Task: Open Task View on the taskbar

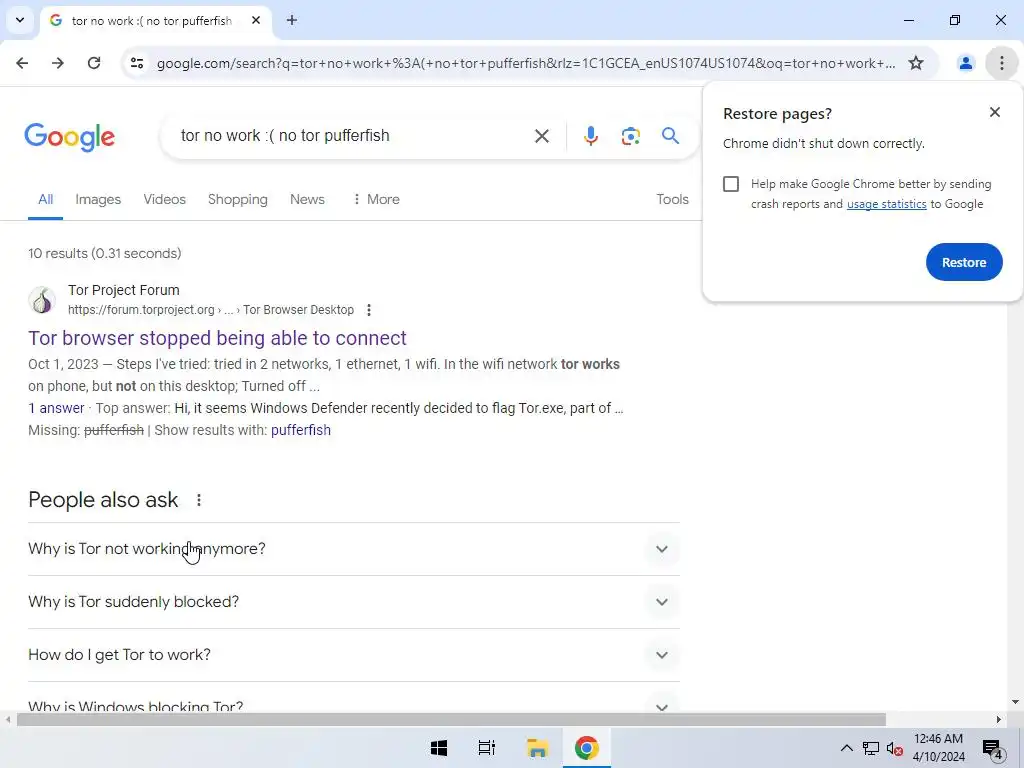Action: click(487, 748)
